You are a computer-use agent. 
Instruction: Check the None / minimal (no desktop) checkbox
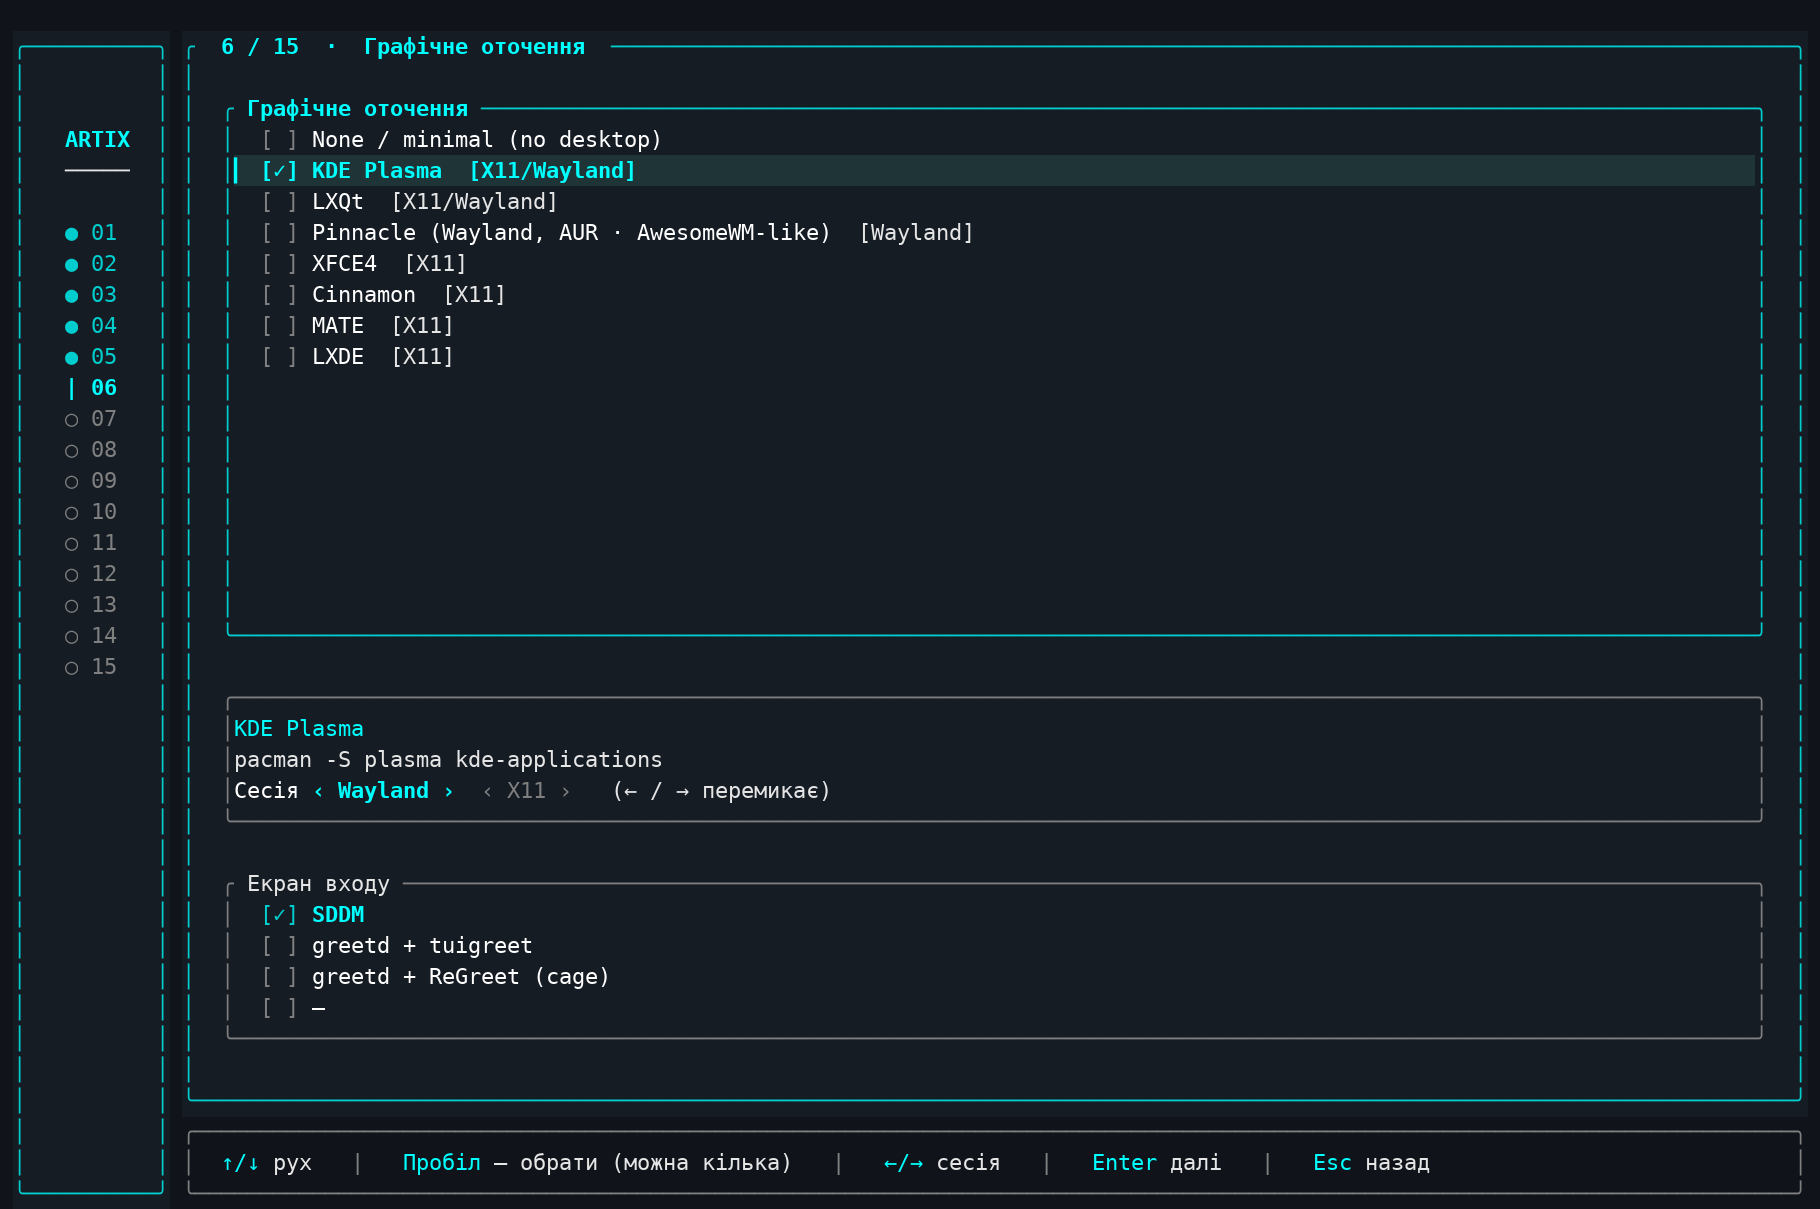[279, 140]
